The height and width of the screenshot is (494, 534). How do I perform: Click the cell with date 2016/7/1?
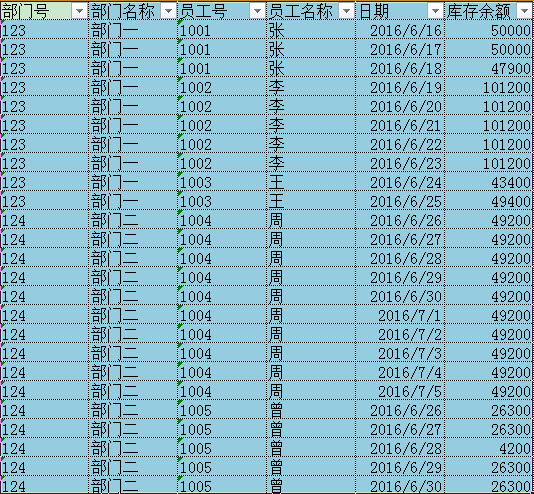click(400, 315)
